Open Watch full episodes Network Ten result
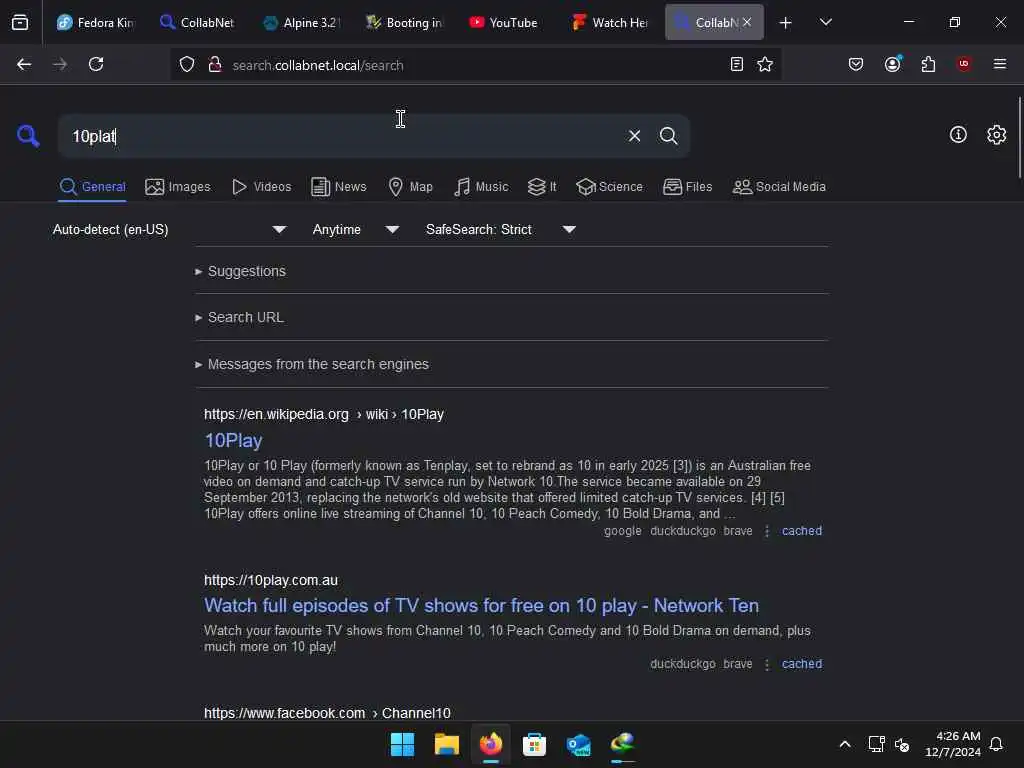 (x=481, y=605)
